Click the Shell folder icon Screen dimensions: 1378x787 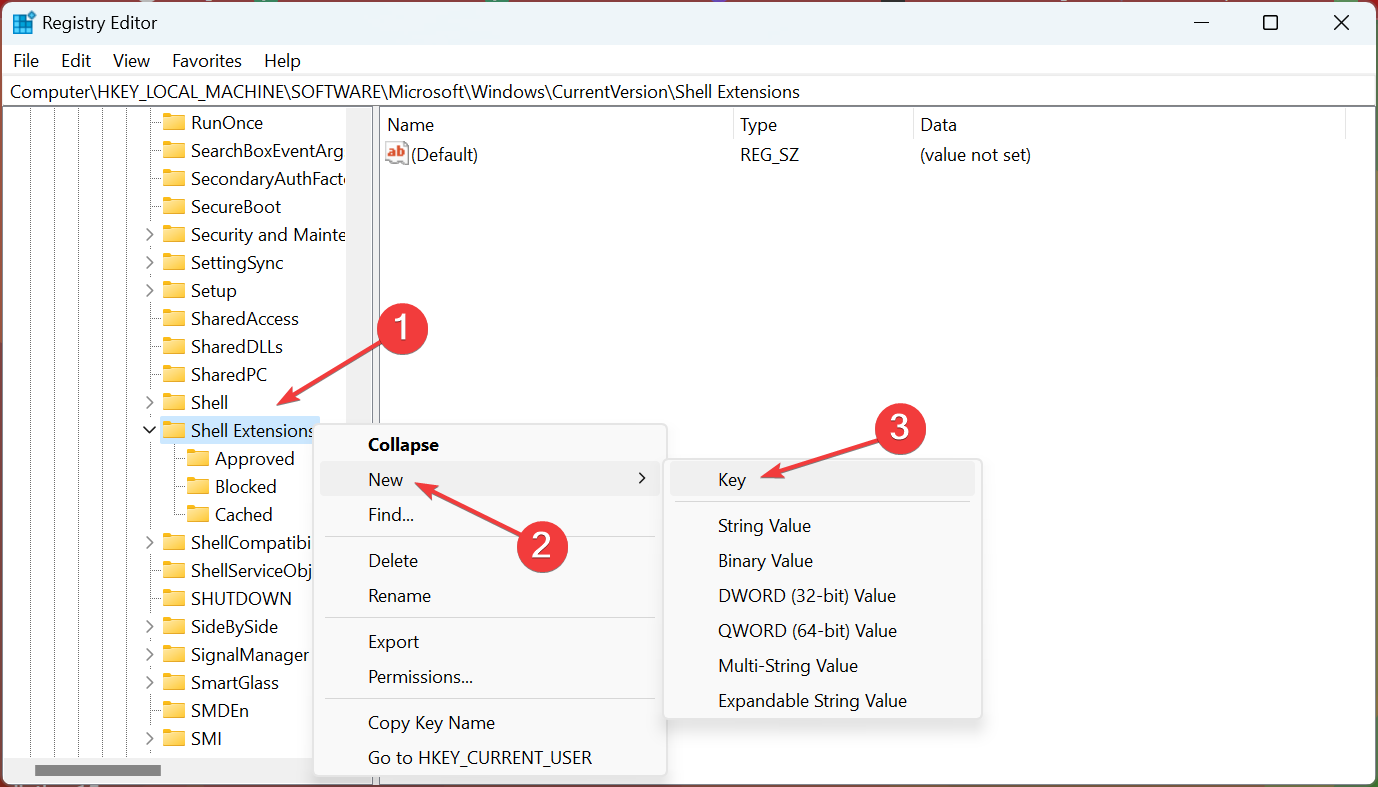pyautogui.click(x=174, y=402)
